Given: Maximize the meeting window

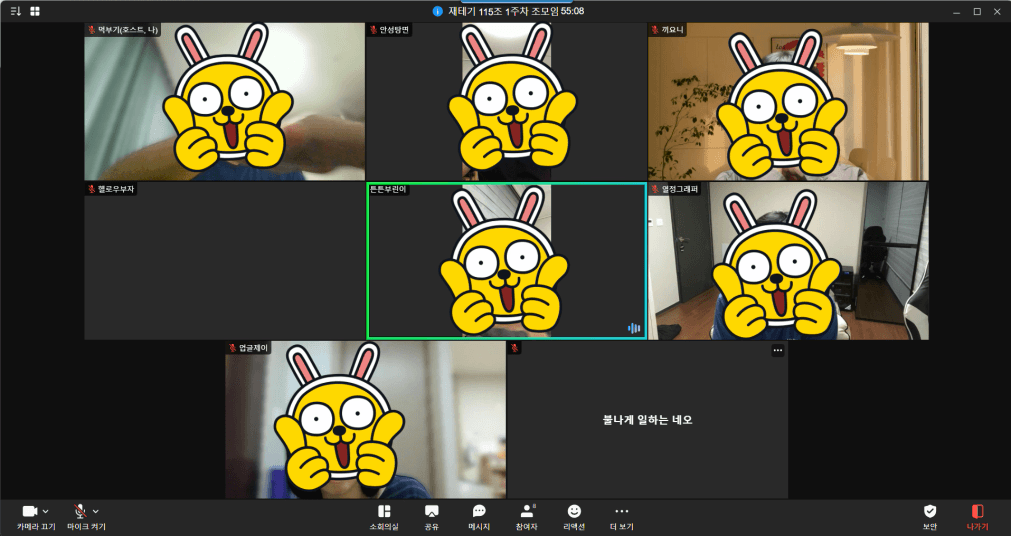Looking at the screenshot, I should [x=977, y=12].
